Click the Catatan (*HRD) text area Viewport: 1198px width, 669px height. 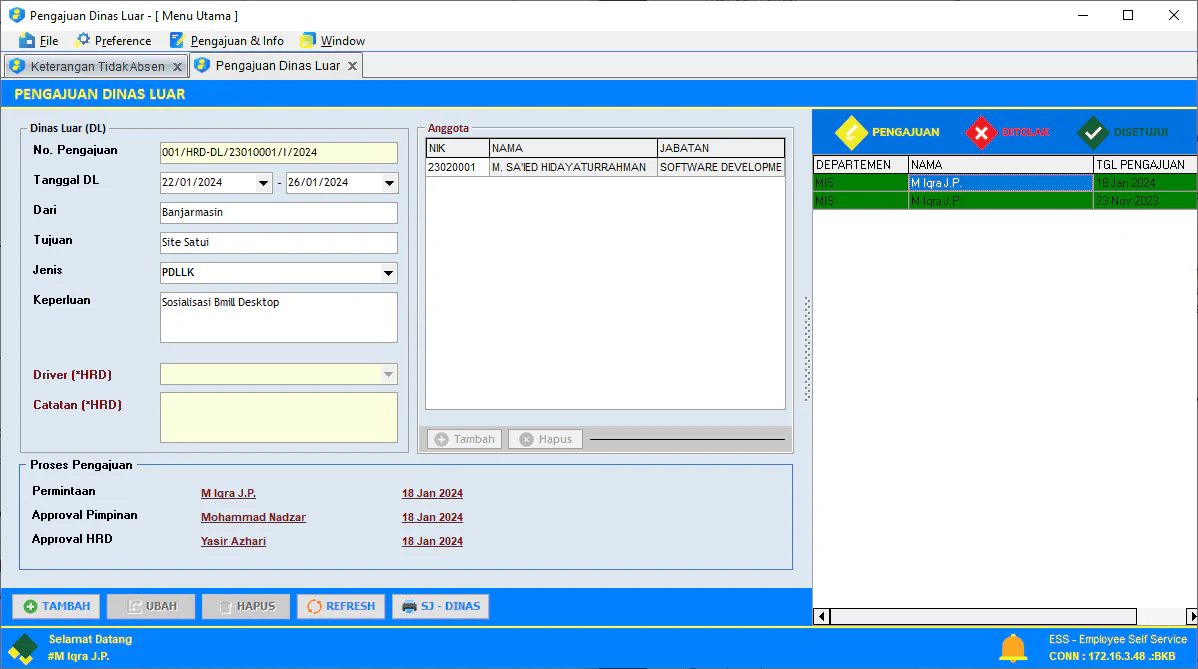click(x=279, y=418)
